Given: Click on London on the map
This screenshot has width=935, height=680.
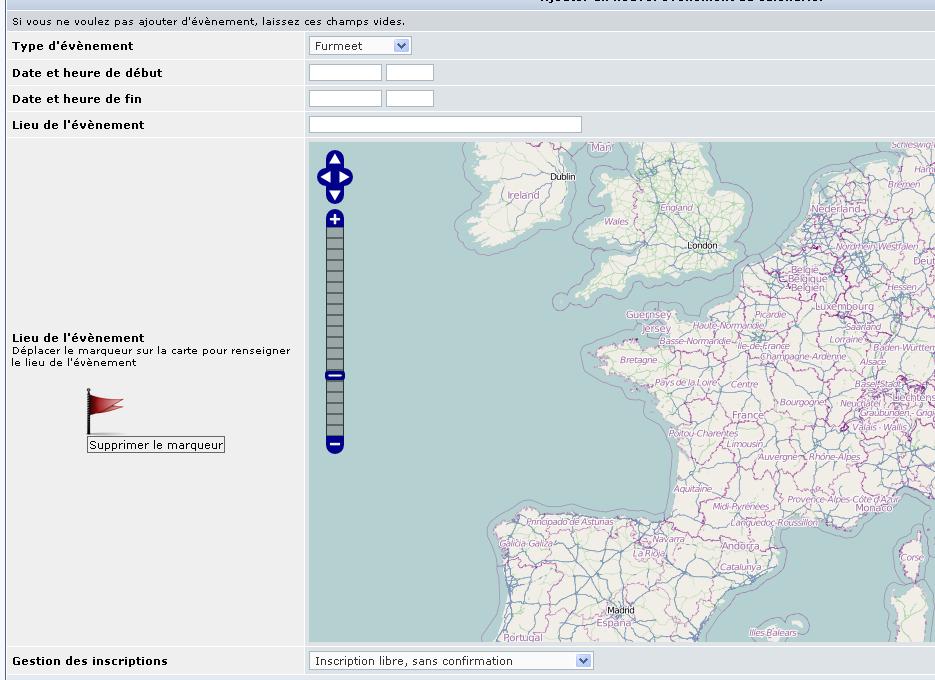Looking at the screenshot, I should pyautogui.click(x=702, y=245).
